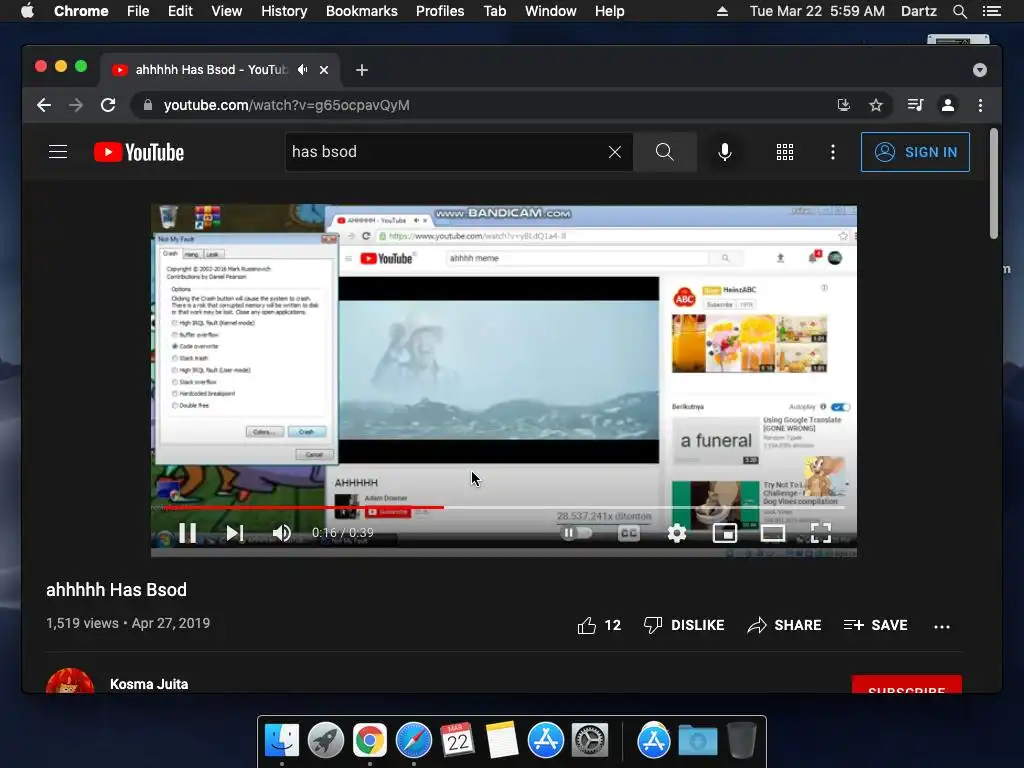
Task: Click the SIGN IN button
Action: click(x=915, y=152)
